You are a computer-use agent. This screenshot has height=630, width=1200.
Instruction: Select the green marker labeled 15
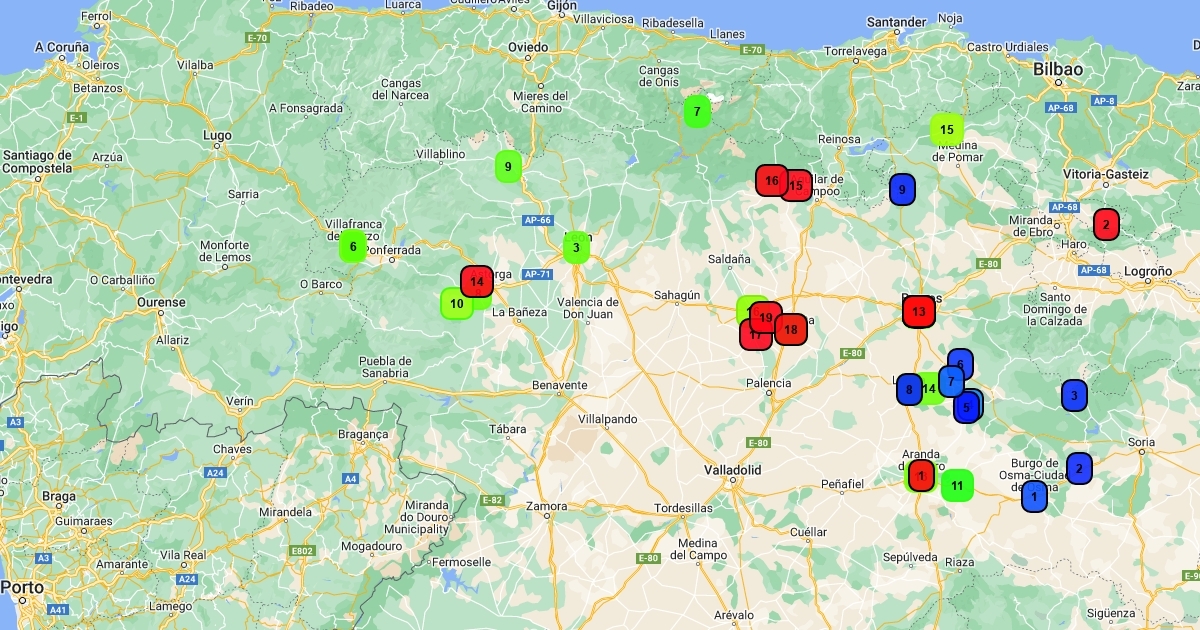click(x=946, y=129)
